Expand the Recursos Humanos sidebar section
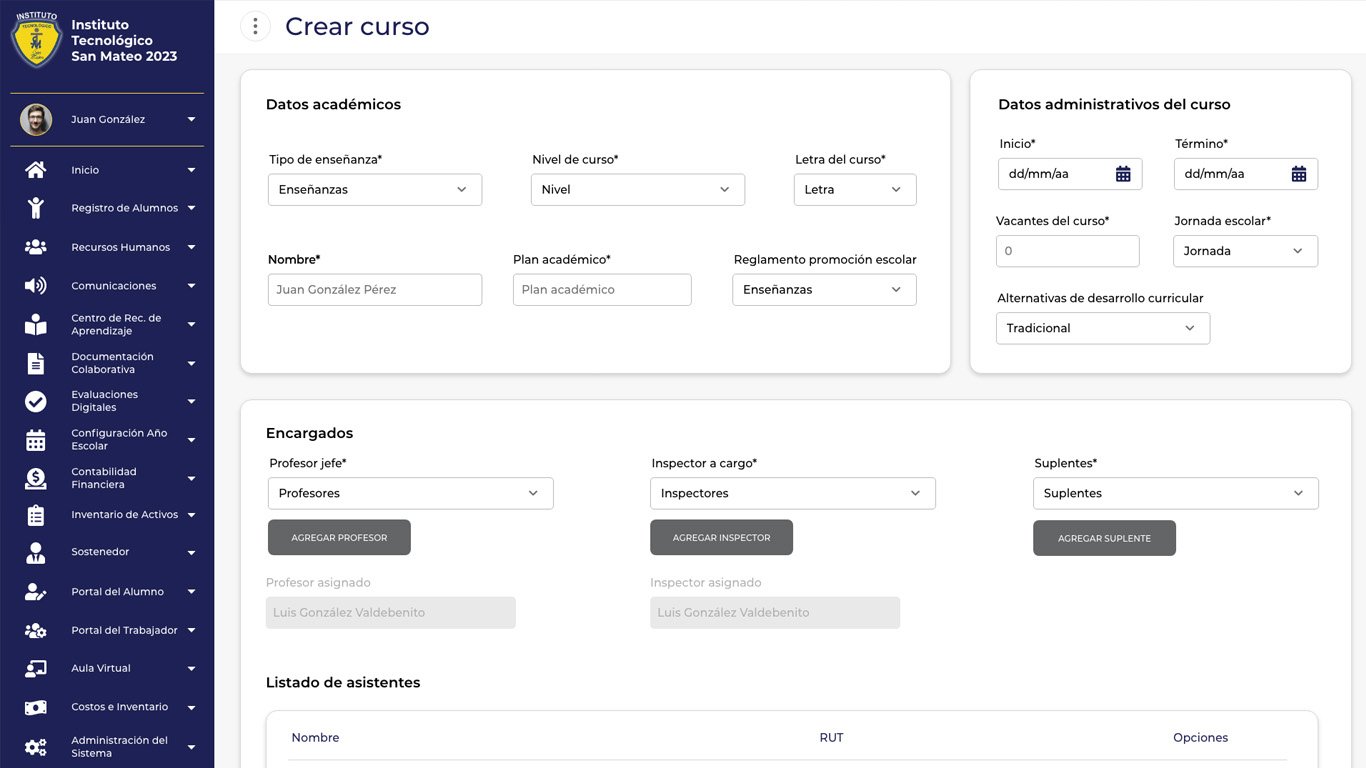Image resolution: width=1366 pixels, height=768 pixels. (191, 246)
